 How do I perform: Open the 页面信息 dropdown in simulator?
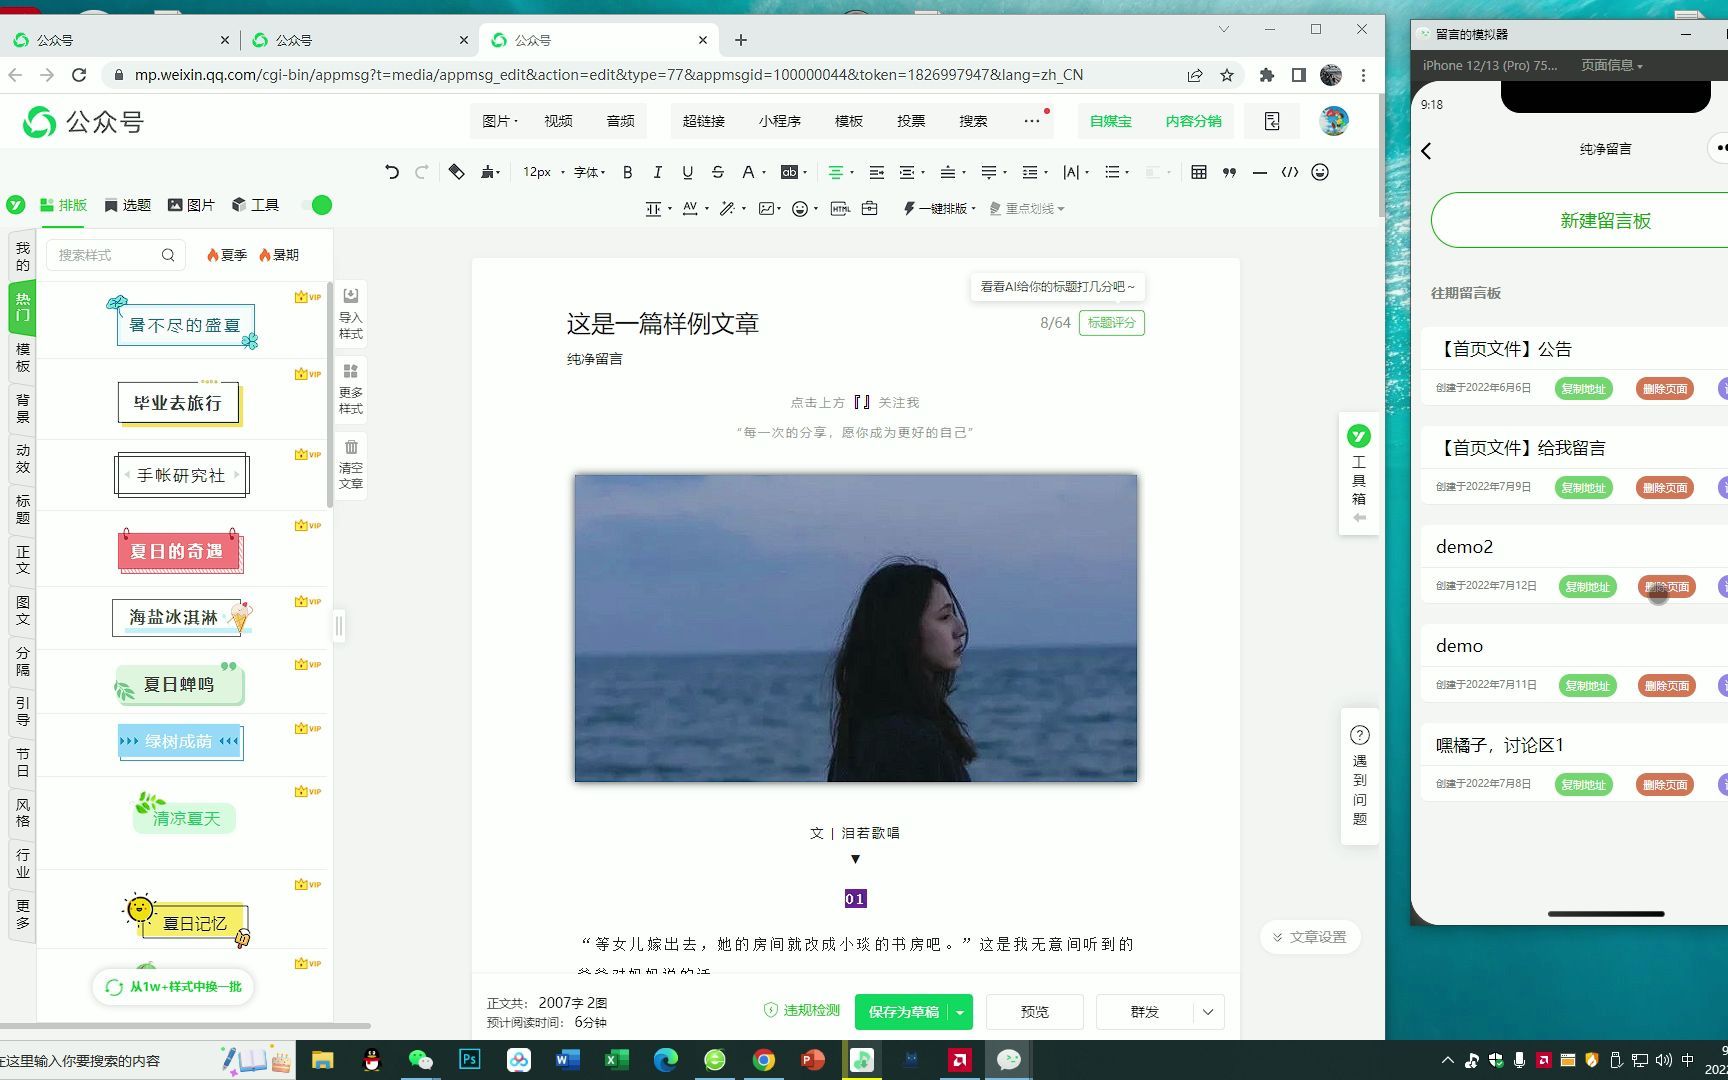[x=1611, y=65]
